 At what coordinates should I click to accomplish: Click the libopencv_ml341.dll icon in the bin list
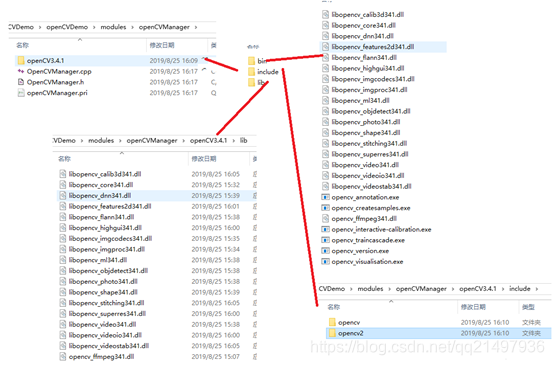325,100
